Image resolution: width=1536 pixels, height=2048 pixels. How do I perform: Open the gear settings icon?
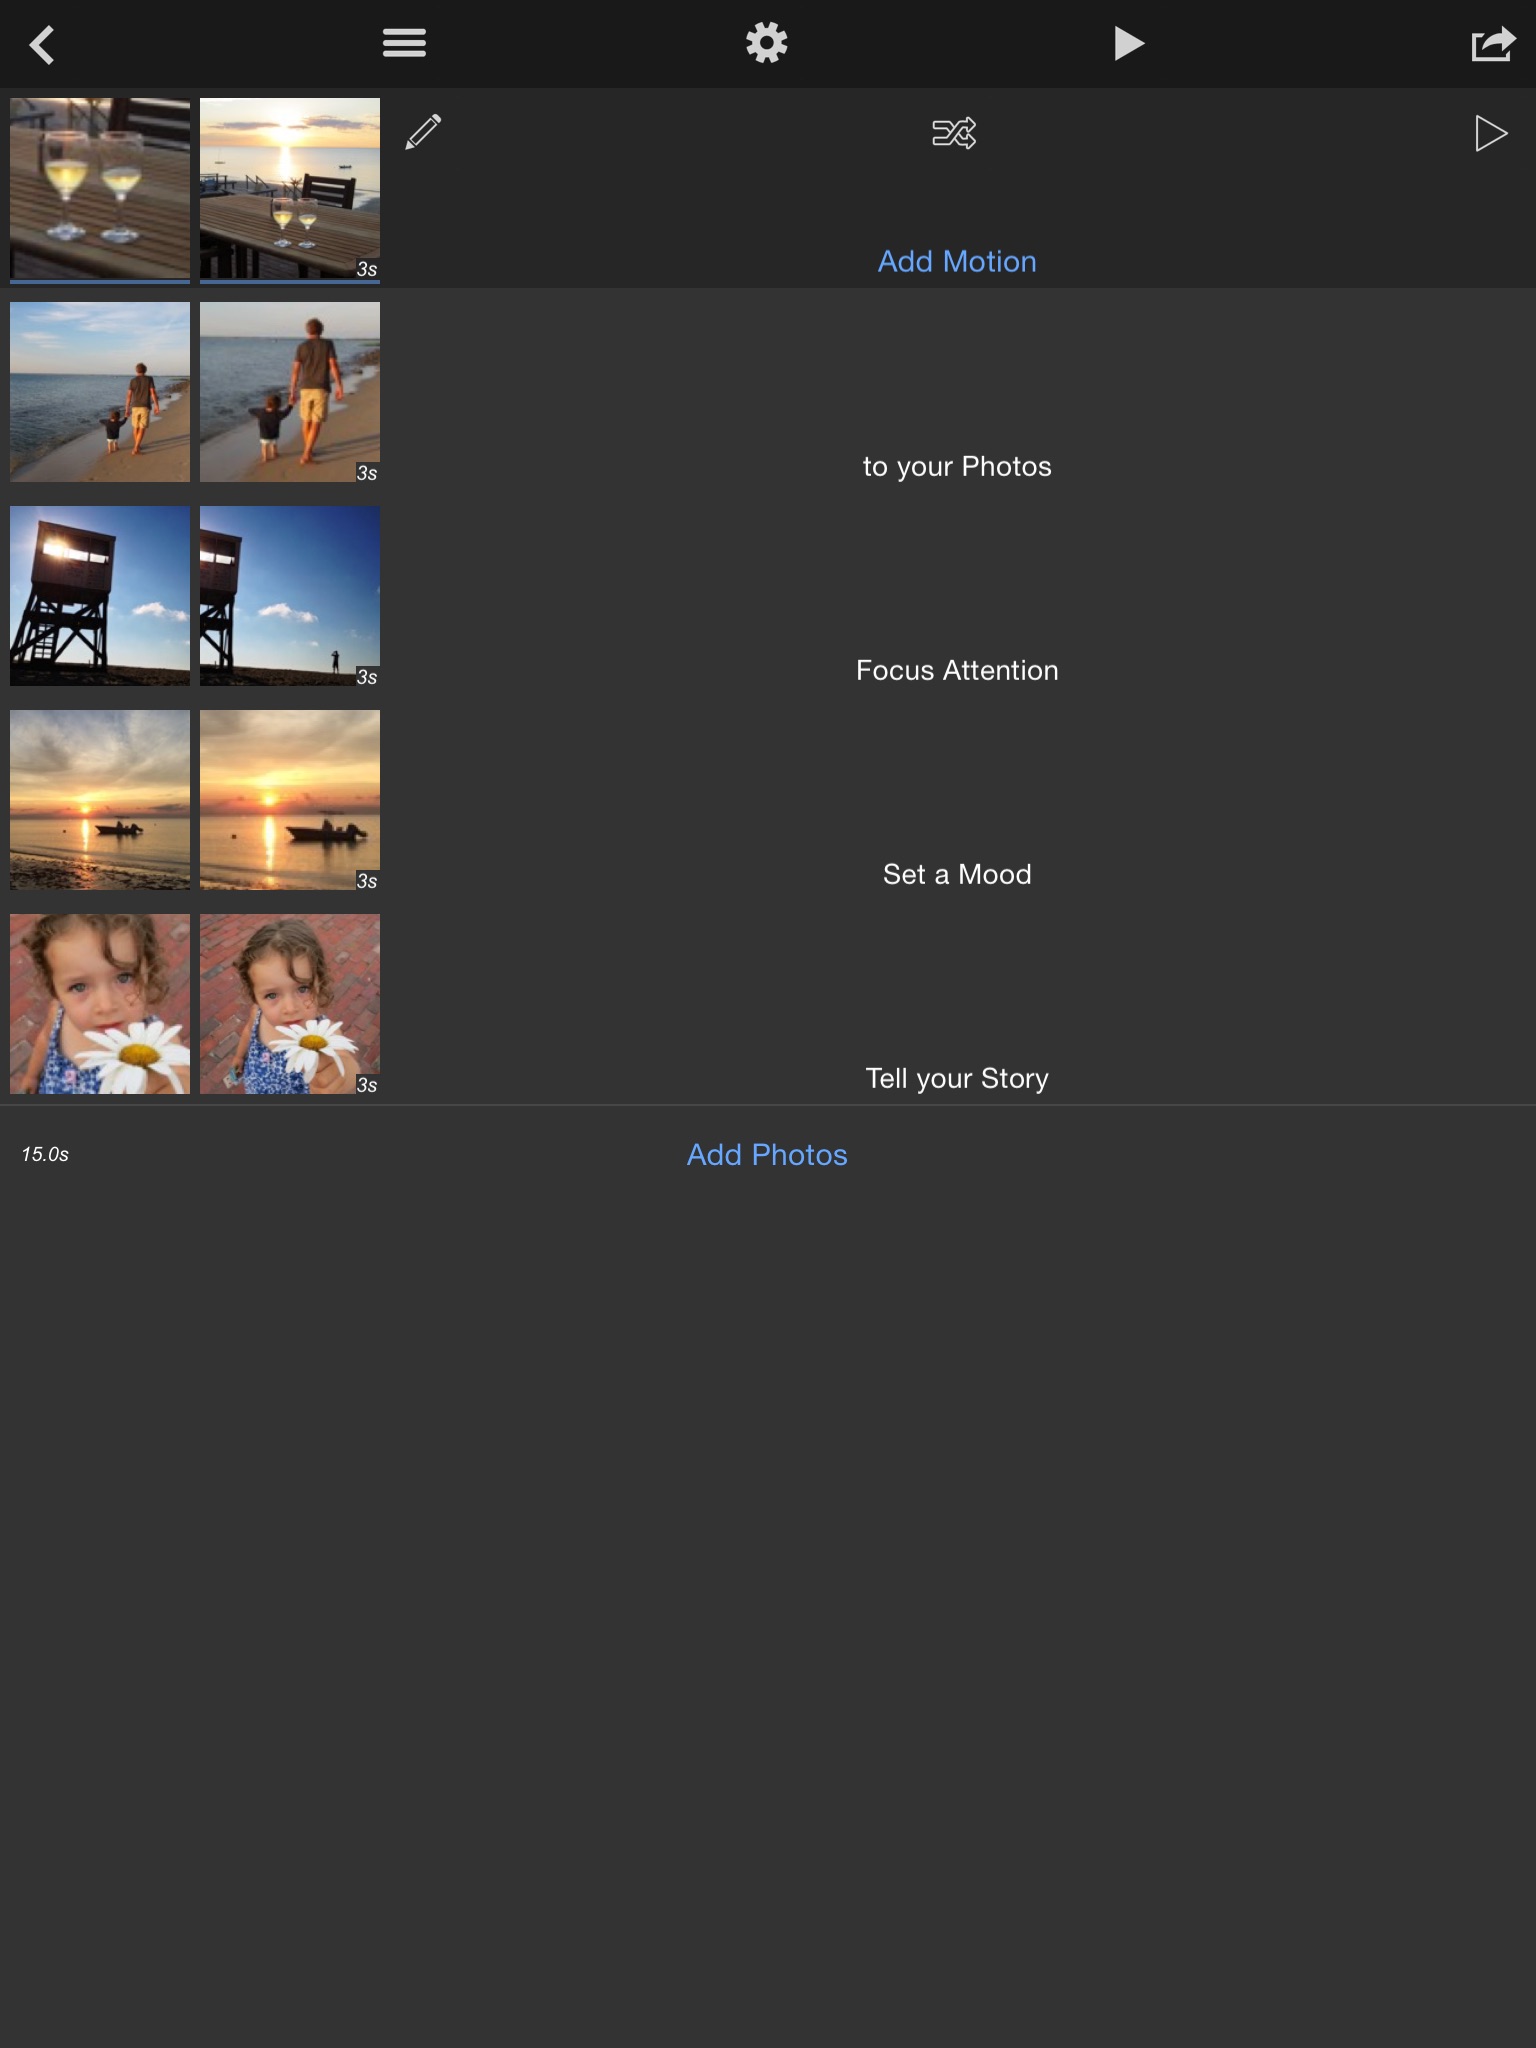pos(767,43)
